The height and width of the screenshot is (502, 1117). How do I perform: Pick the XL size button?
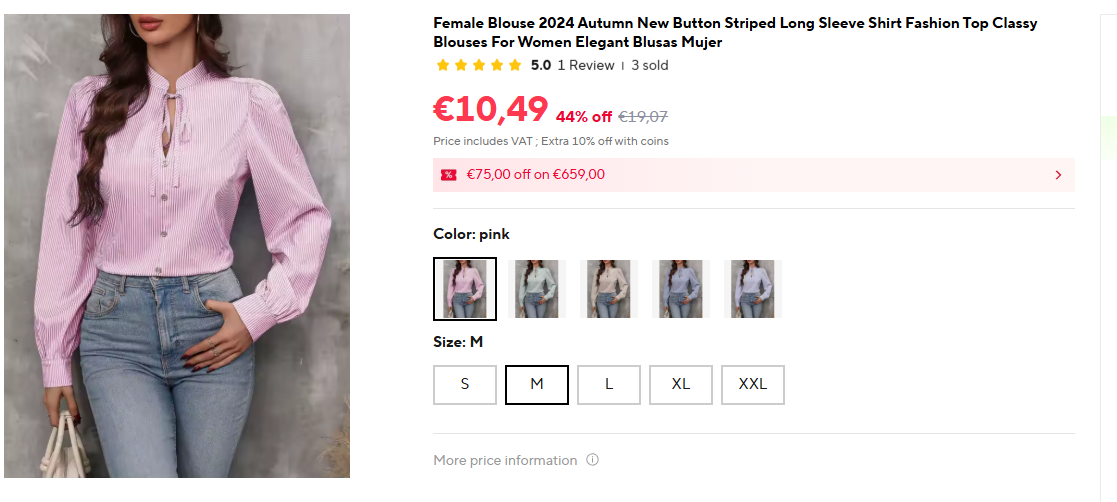point(681,384)
